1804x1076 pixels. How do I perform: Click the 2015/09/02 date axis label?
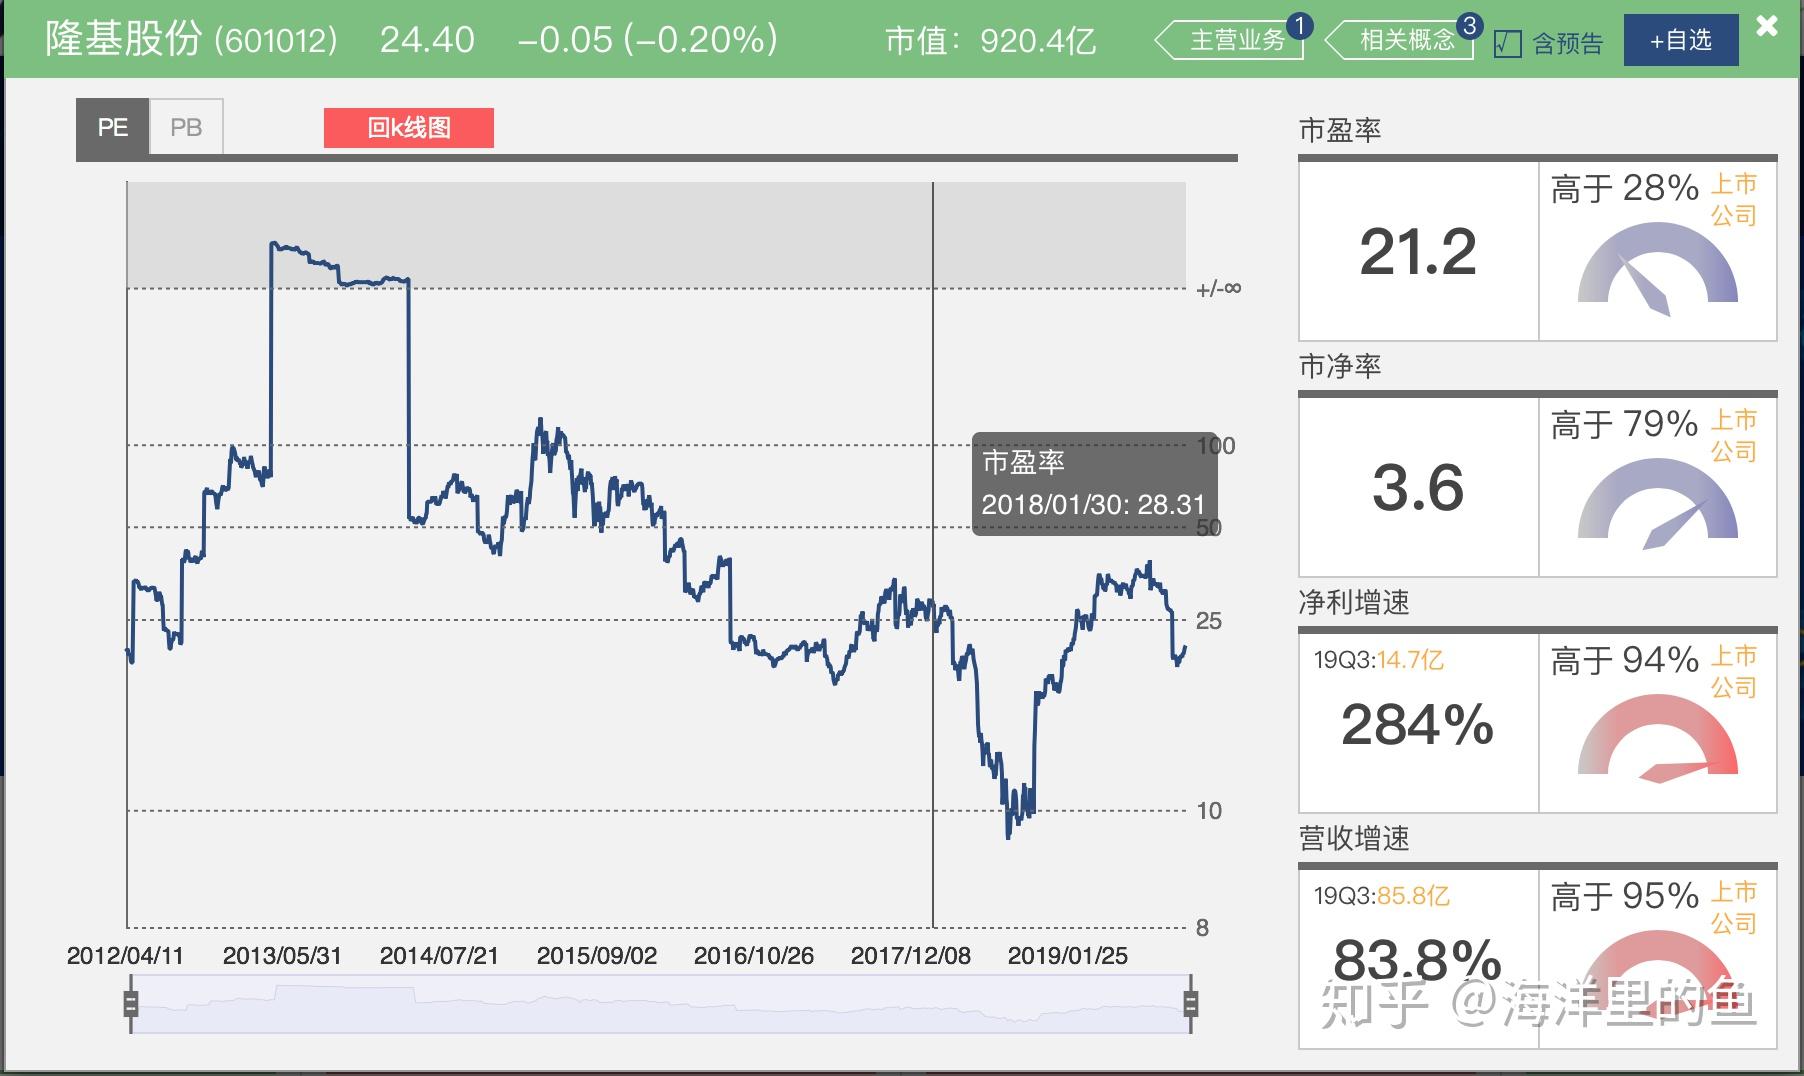pyautogui.click(x=597, y=956)
